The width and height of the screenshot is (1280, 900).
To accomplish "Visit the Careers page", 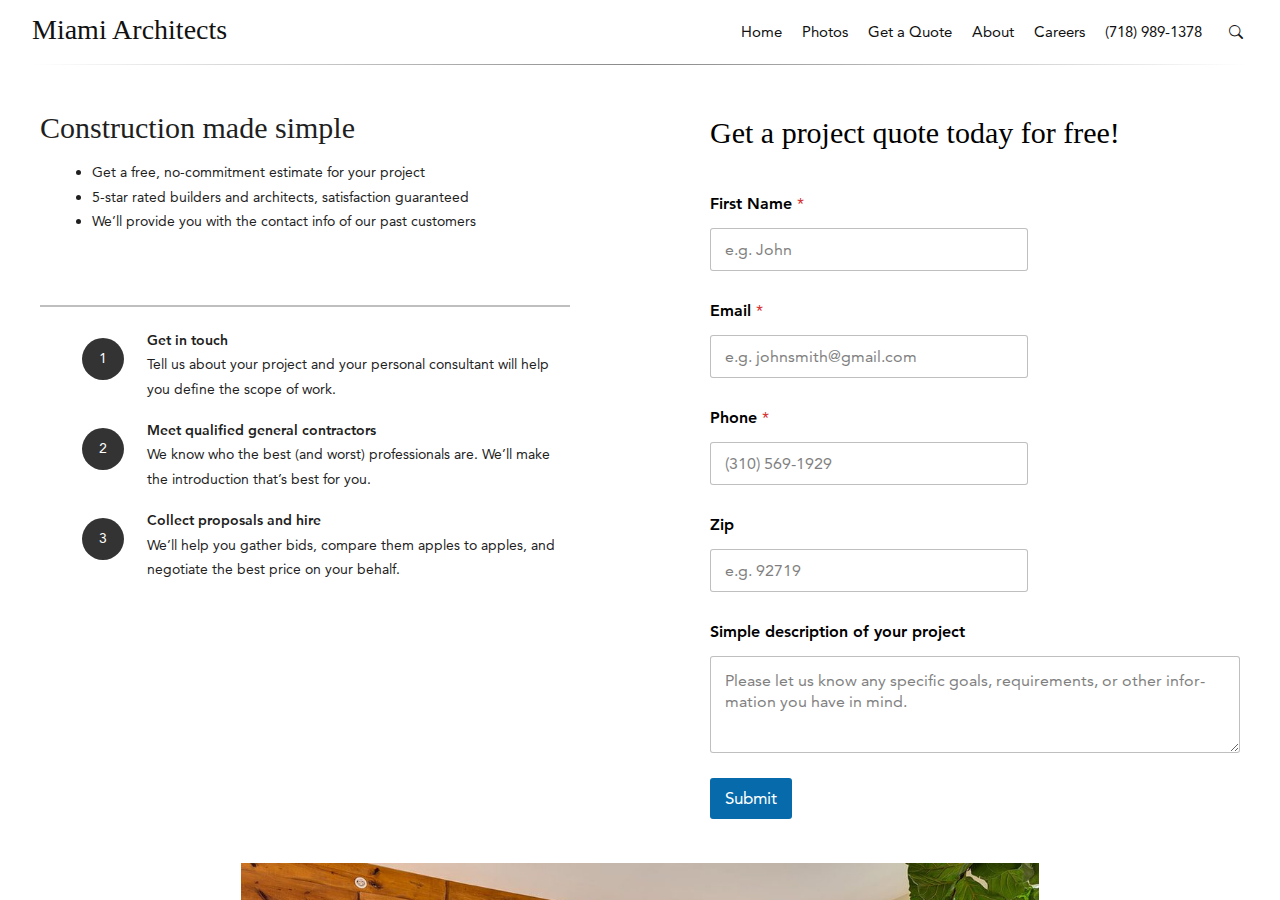I will pos(1059,32).
